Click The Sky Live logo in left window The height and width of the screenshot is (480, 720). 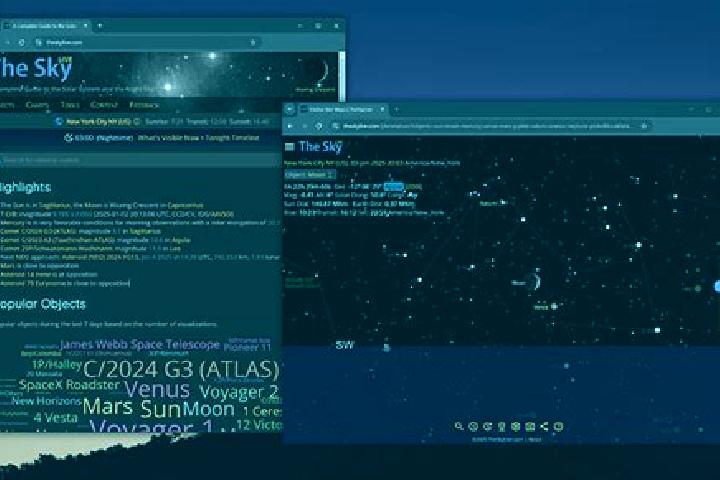click(36, 68)
